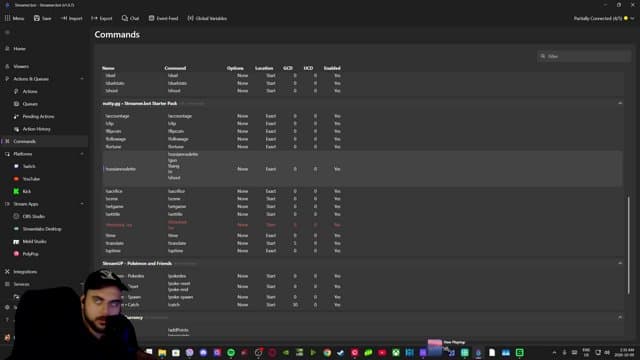Viewport: 640px width, 360px height.
Task: Toggle the sidebar collapse icon above Home
Action: [7, 32]
